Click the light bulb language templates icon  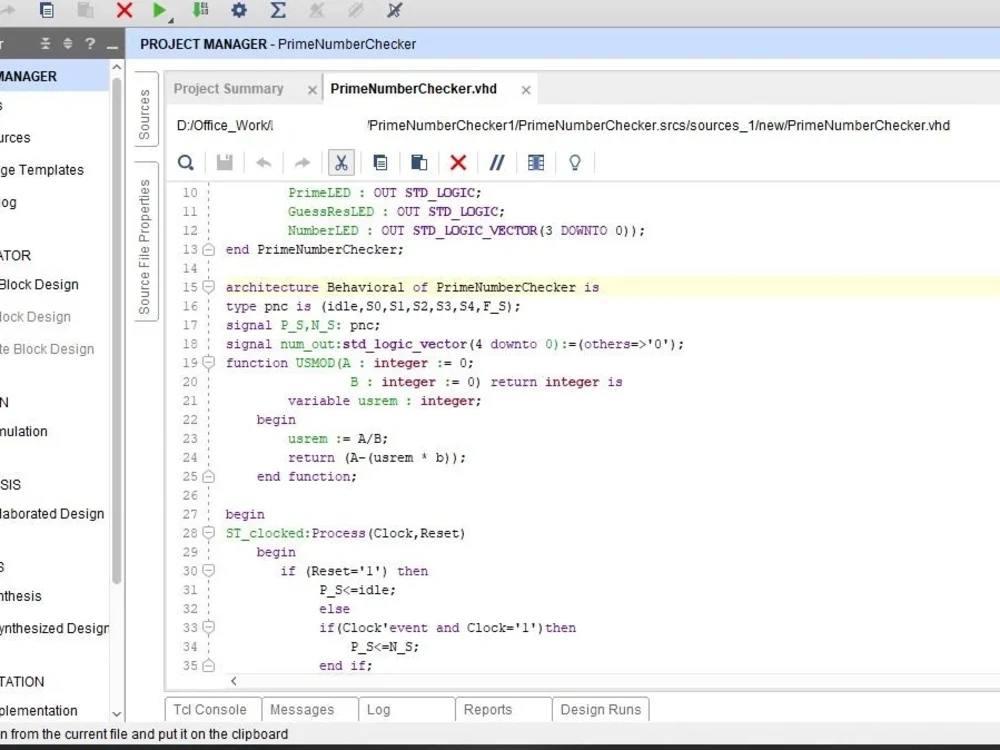pyautogui.click(x=575, y=163)
